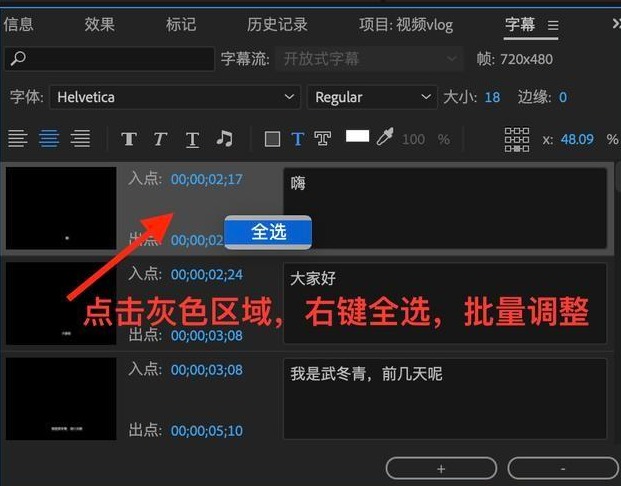Switch to the 历史记录 tab
The height and width of the screenshot is (486, 621).
[276, 24]
